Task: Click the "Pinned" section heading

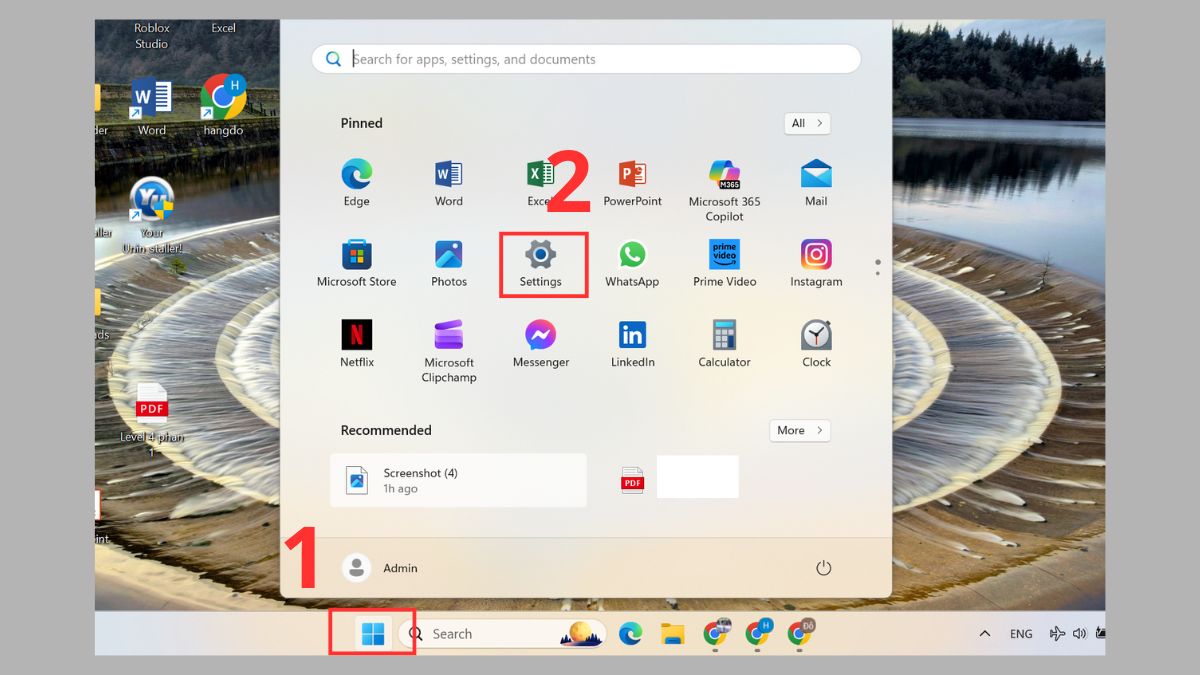Action: pos(361,123)
